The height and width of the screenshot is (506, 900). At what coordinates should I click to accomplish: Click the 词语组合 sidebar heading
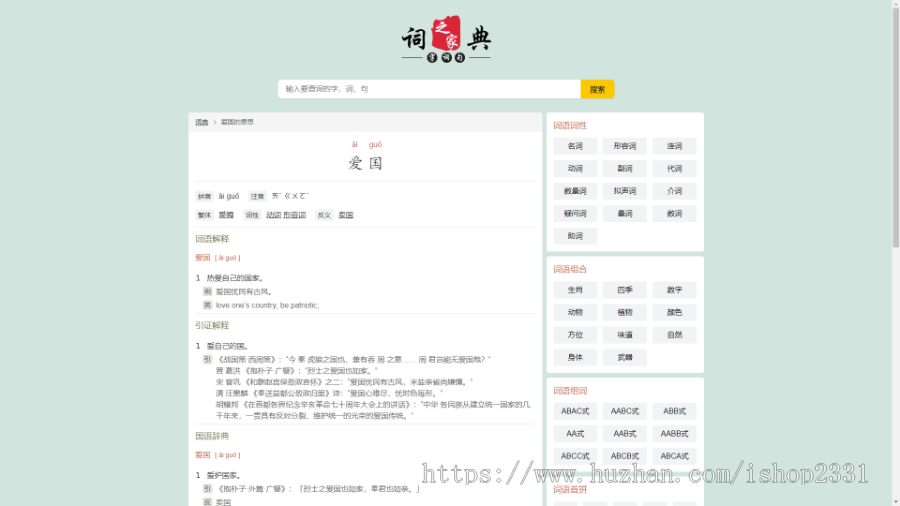click(570, 270)
